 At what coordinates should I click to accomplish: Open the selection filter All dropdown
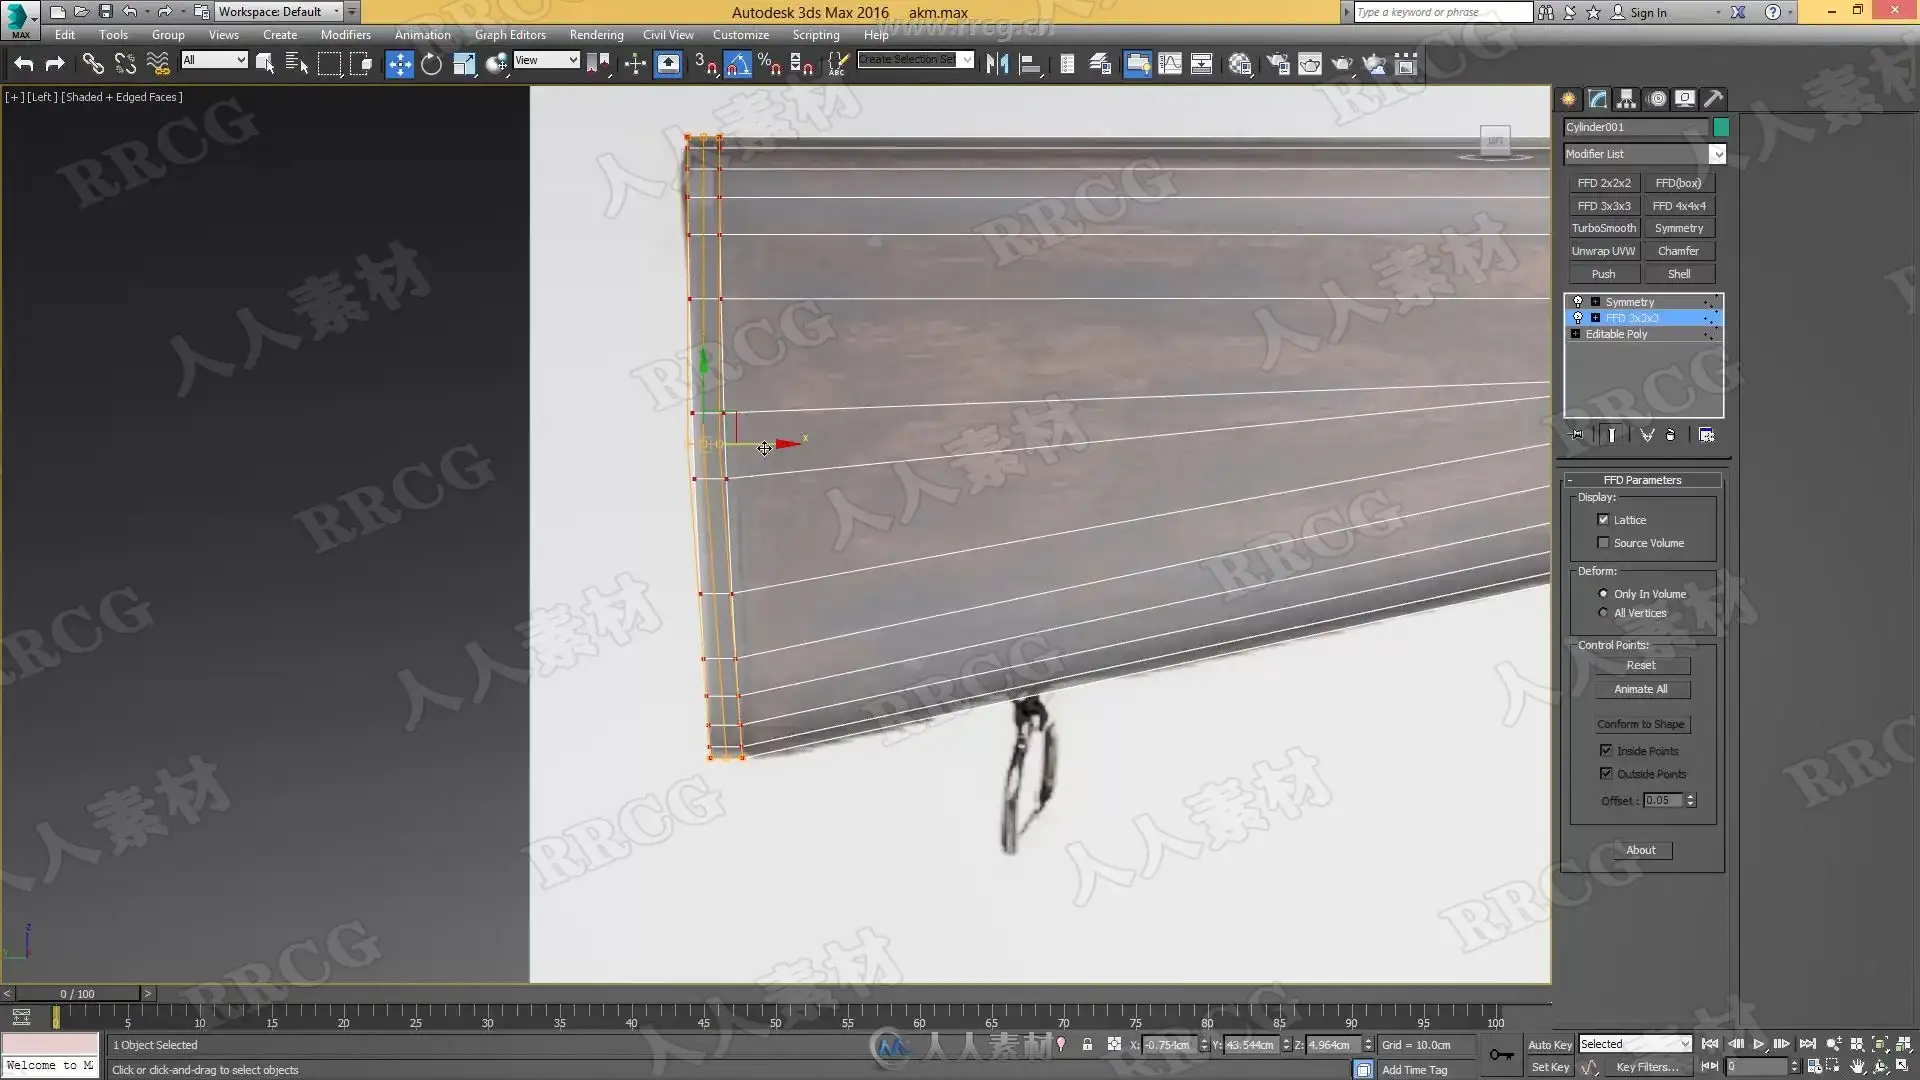pos(214,61)
